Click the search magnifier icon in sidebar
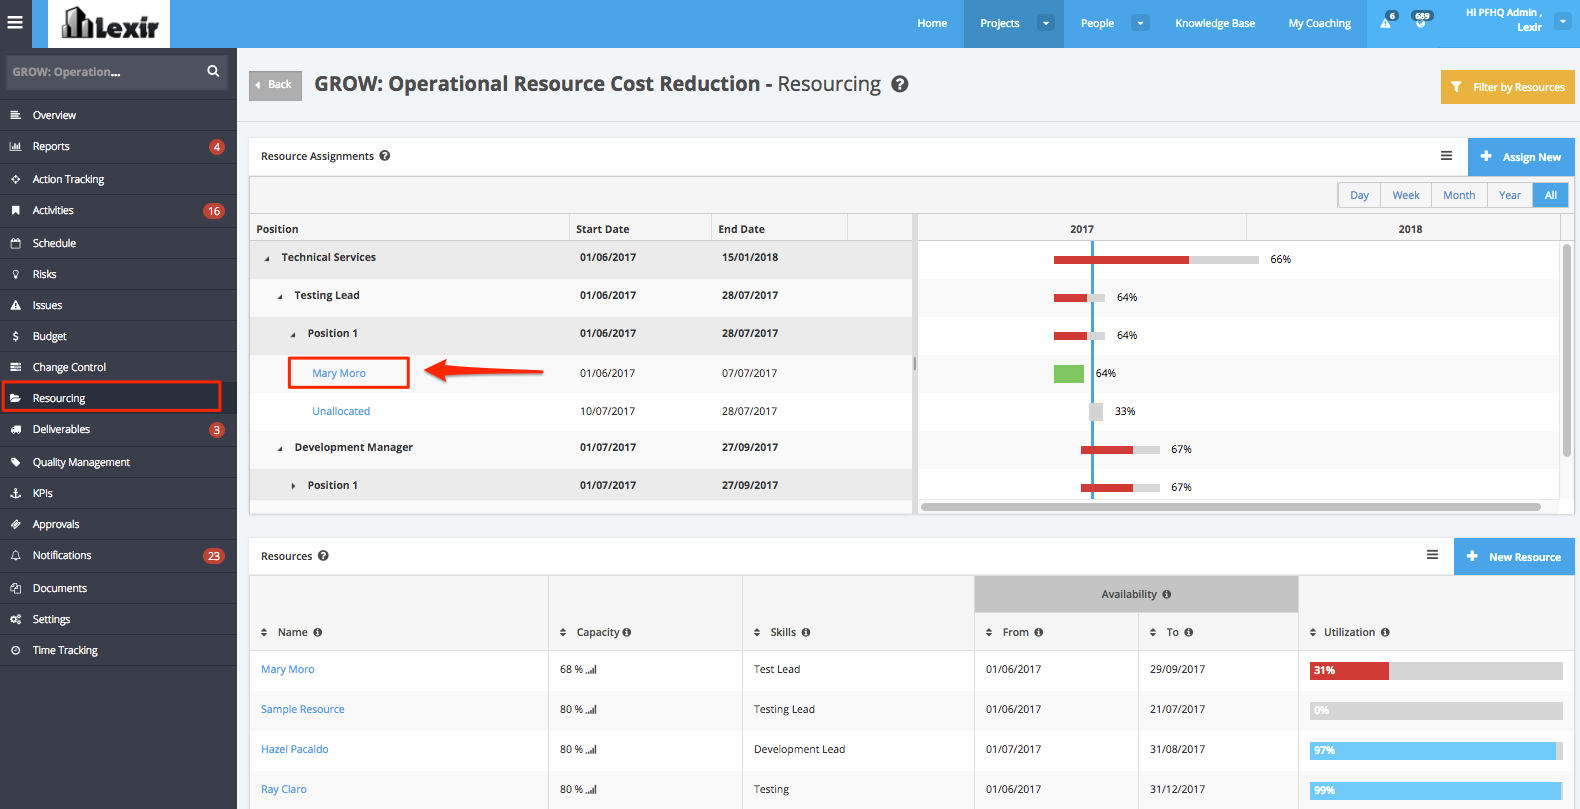This screenshot has width=1580, height=809. tap(213, 71)
